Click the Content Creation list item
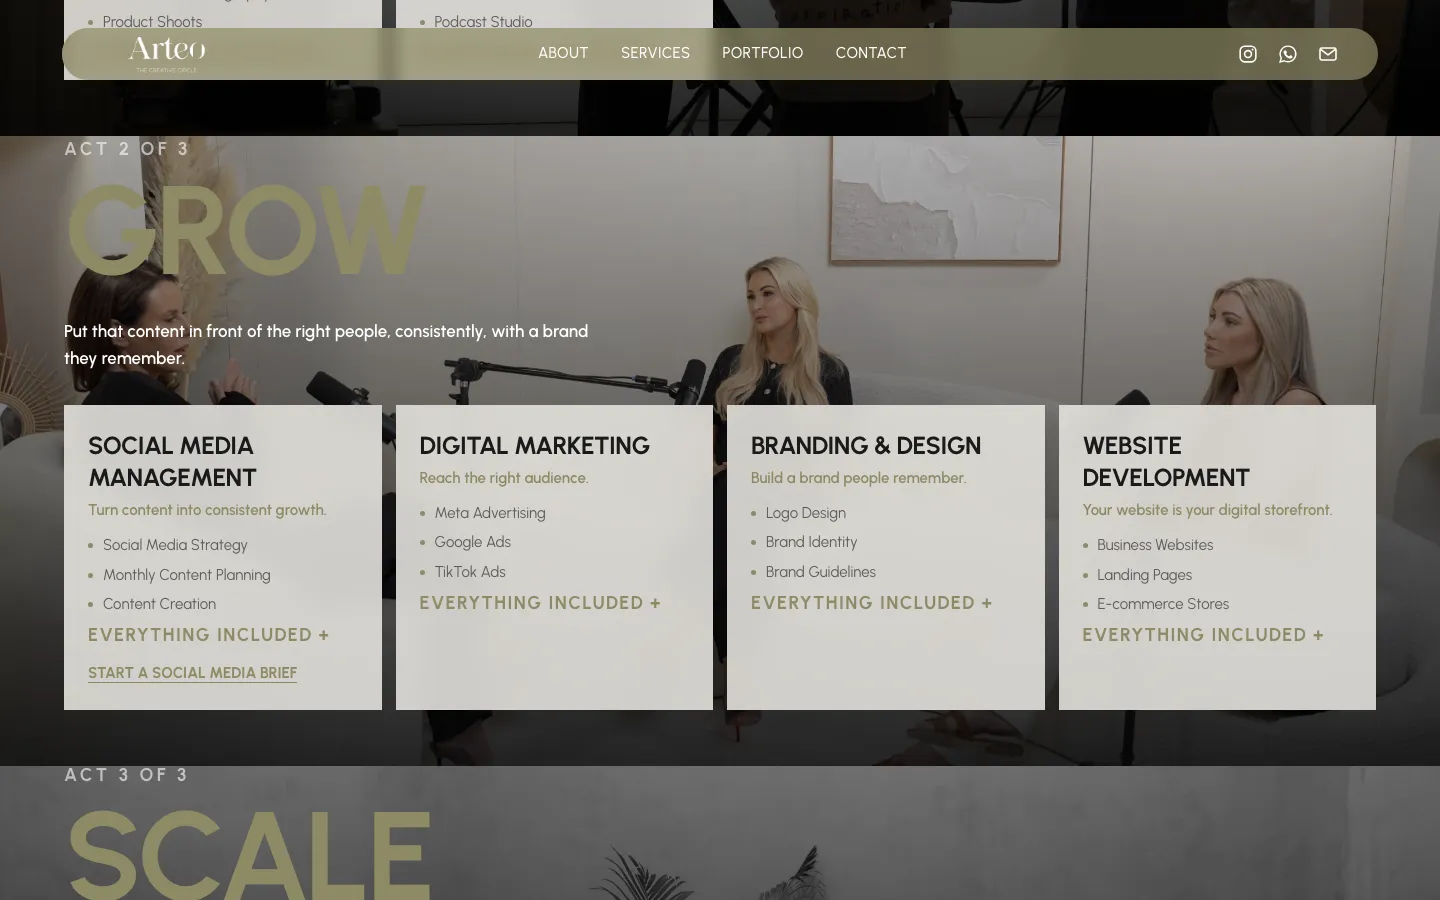The width and height of the screenshot is (1440, 900). pos(159,604)
